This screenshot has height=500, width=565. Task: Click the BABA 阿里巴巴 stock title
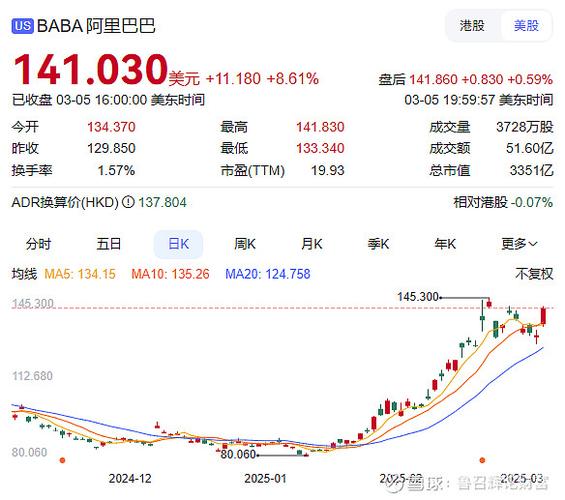96,26
